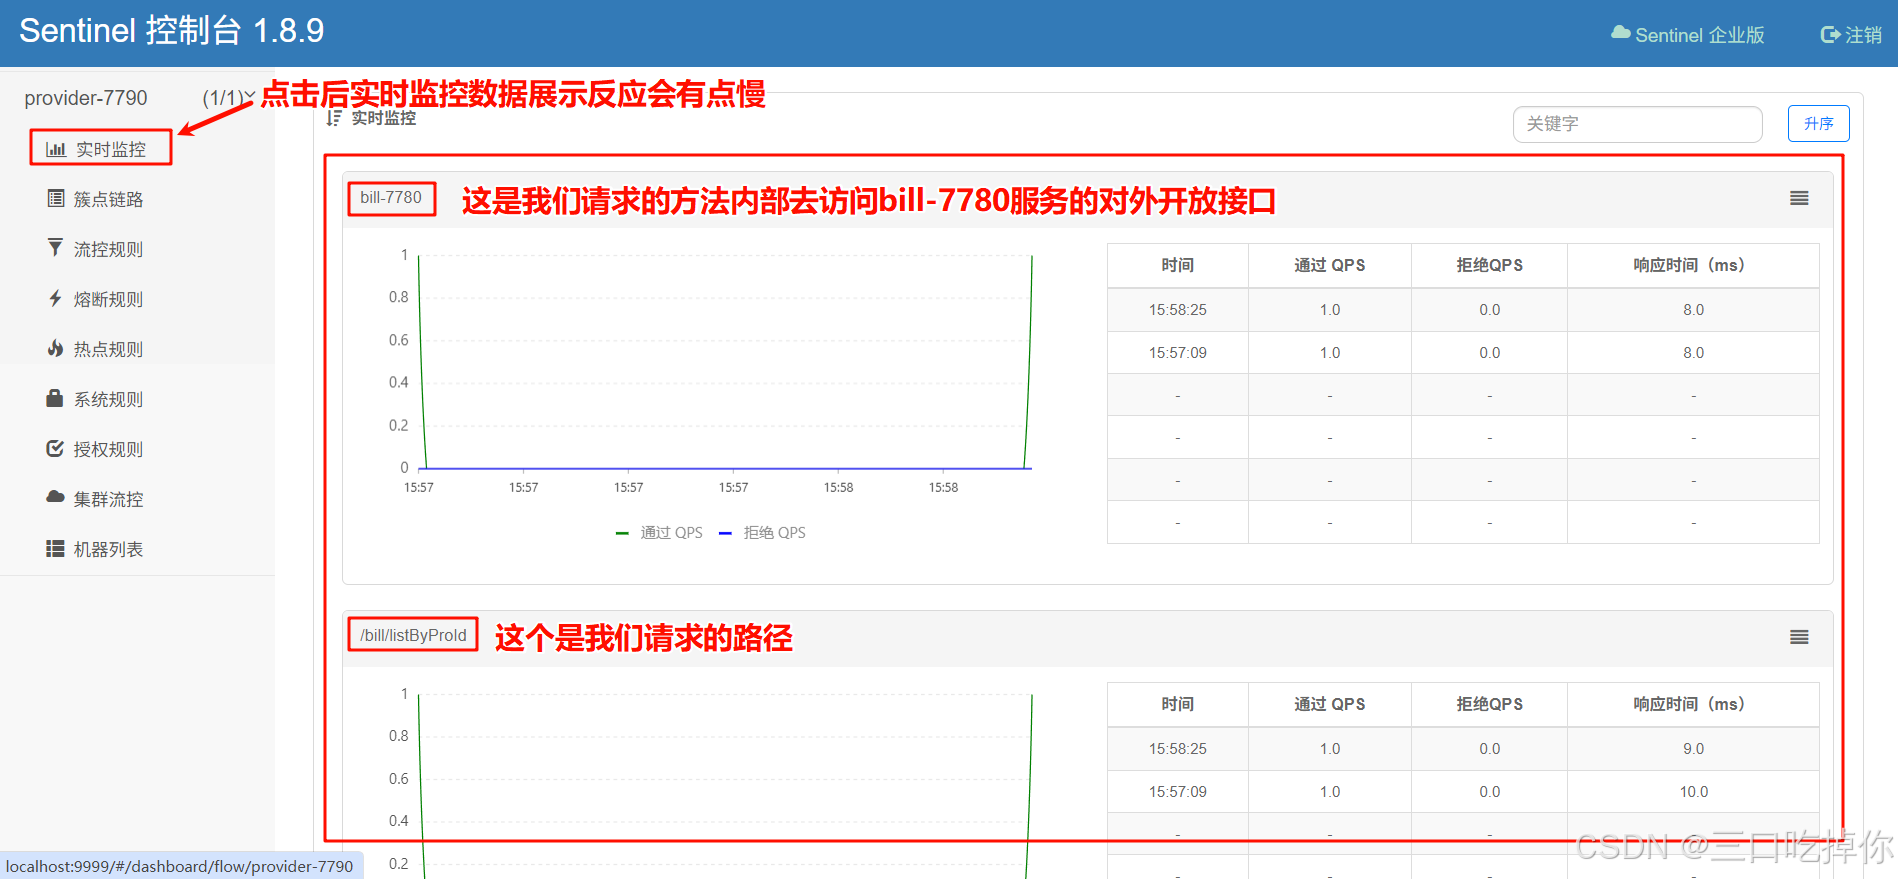This screenshot has height=879, width=1898.
Task: Click the 簇点链路 list icon
Action: [x=56, y=198]
